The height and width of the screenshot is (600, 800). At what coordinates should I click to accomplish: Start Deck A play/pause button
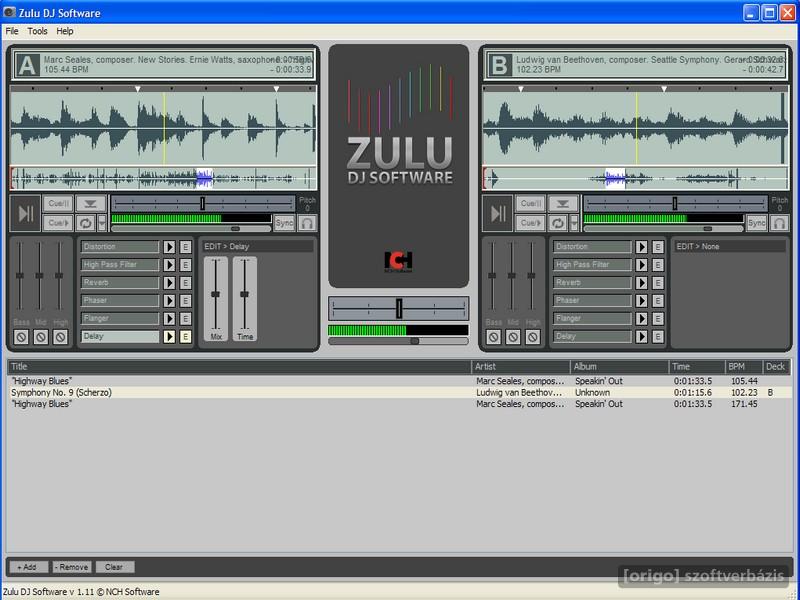[26, 213]
